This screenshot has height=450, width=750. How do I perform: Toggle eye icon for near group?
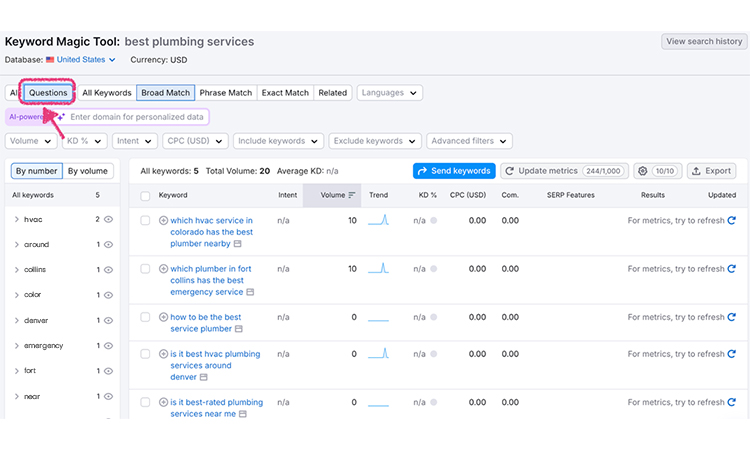[109, 396]
